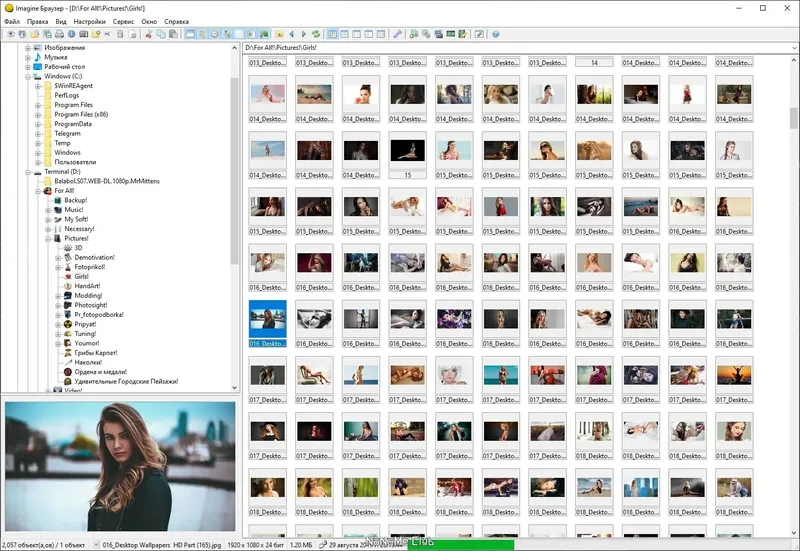
Task: Click the trash can delete icon
Action: coord(120,34)
